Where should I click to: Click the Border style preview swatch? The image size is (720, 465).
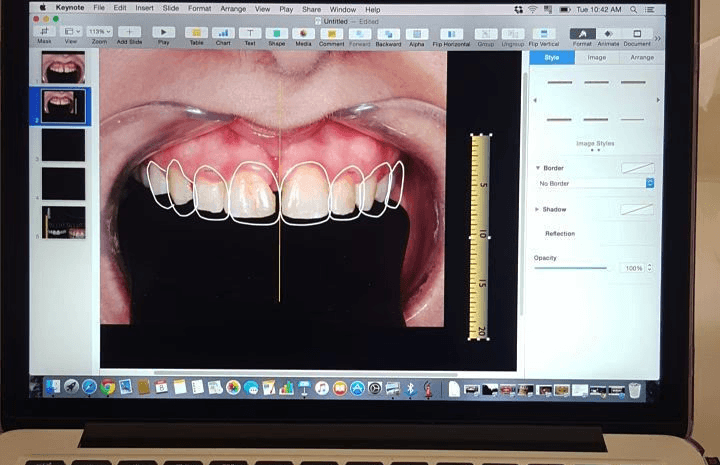coord(637,168)
